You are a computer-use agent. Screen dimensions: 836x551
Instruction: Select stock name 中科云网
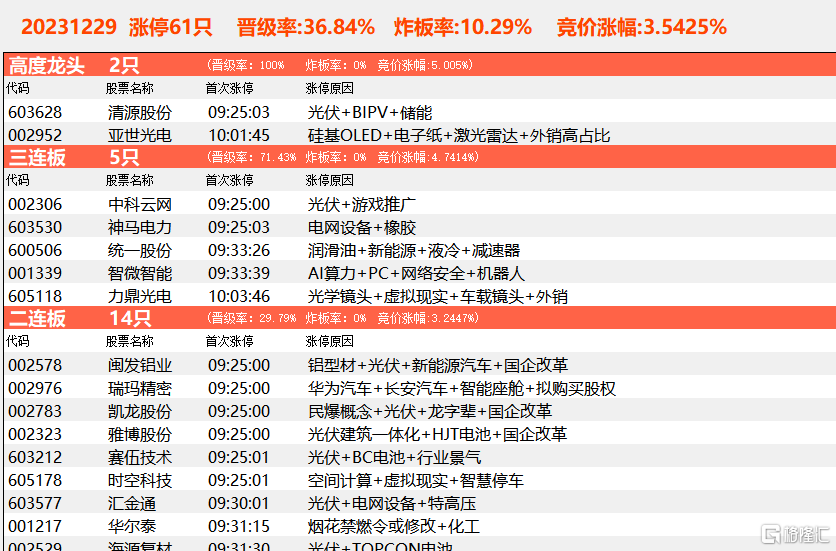pos(140,204)
